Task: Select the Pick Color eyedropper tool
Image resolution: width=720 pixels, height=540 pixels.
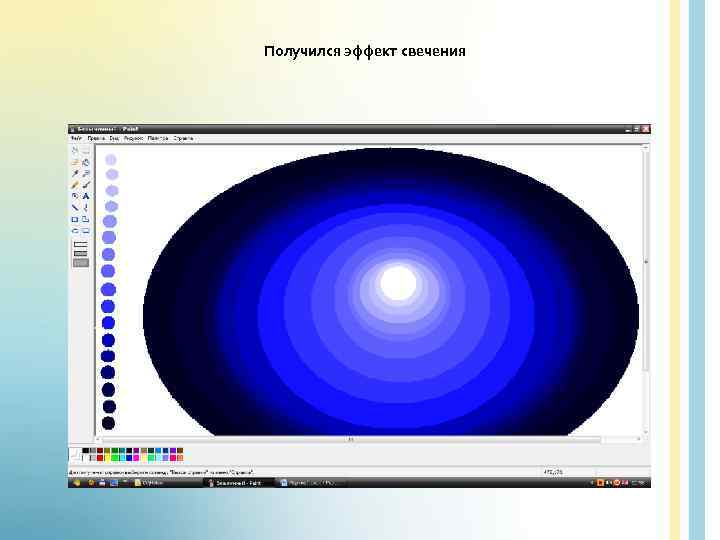Action: click(x=75, y=174)
